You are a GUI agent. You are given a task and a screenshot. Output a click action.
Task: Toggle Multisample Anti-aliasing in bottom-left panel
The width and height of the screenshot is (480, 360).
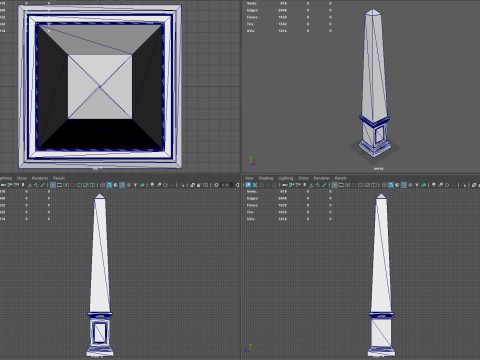165,185
